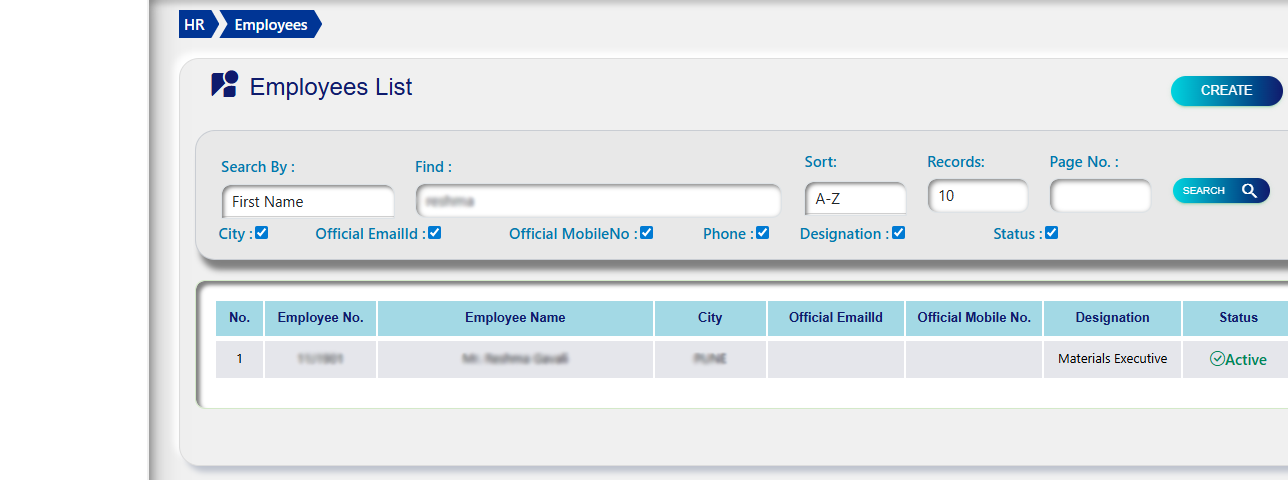The image size is (1288, 480).
Task: Select the Materials Executive employee row
Action: [1112, 359]
